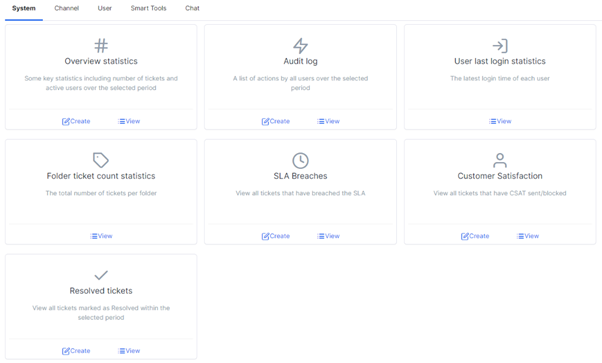Create an Overview statistics report
602x363 pixels.
76,121
